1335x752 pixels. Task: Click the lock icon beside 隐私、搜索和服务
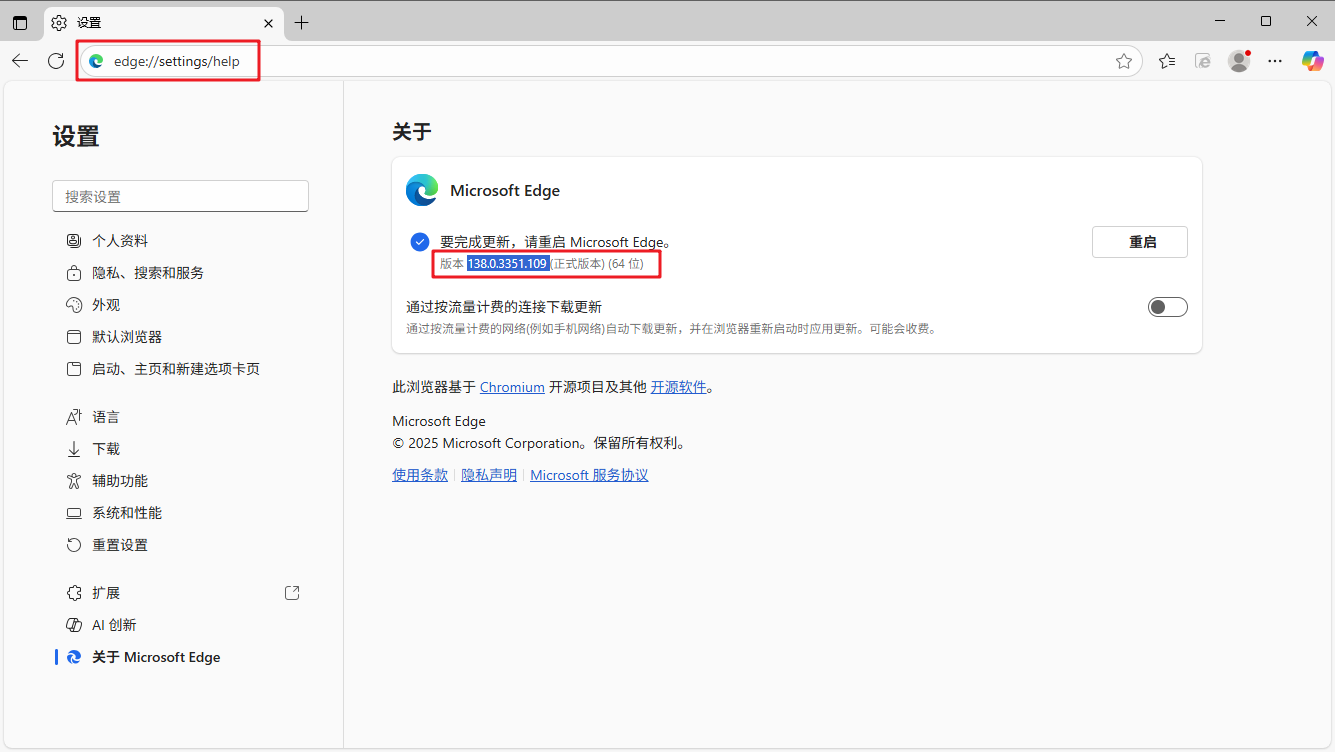[x=74, y=273]
